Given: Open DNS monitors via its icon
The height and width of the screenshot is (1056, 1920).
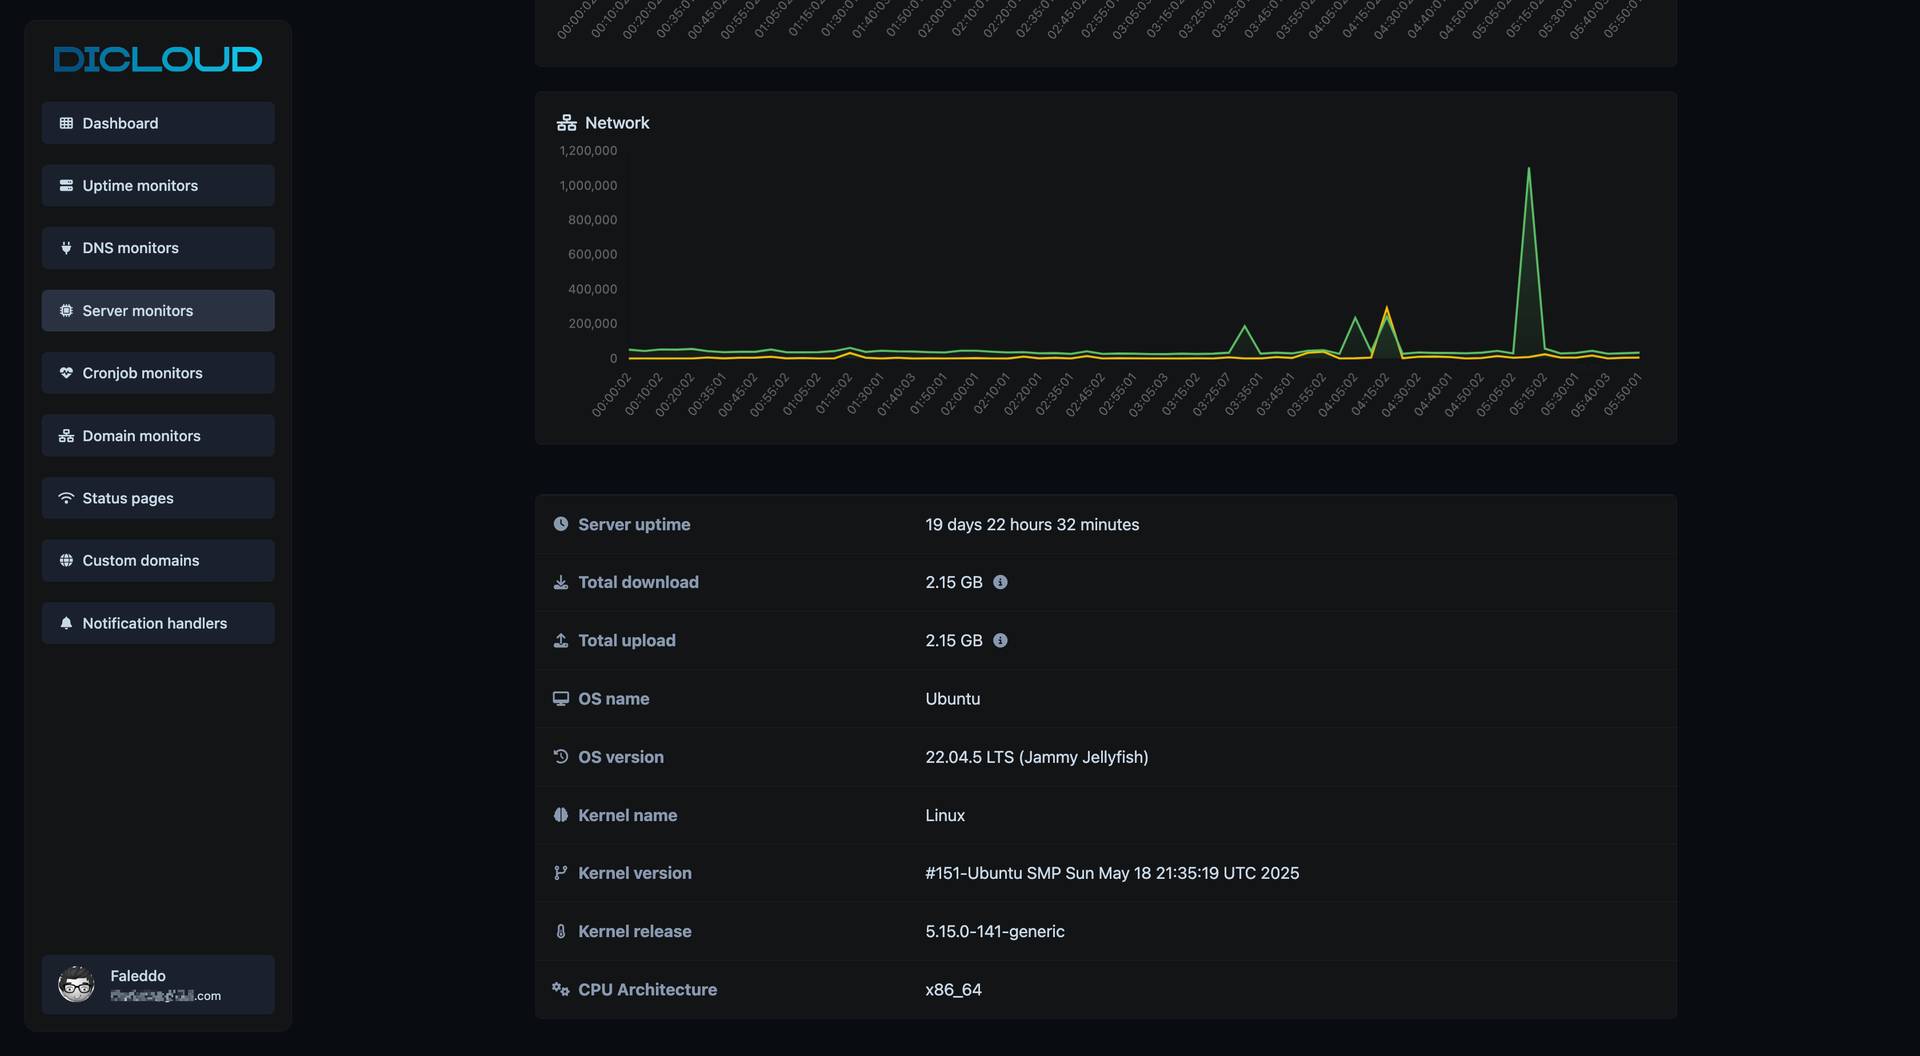Looking at the screenshot, I should click(x=66, y=248).
